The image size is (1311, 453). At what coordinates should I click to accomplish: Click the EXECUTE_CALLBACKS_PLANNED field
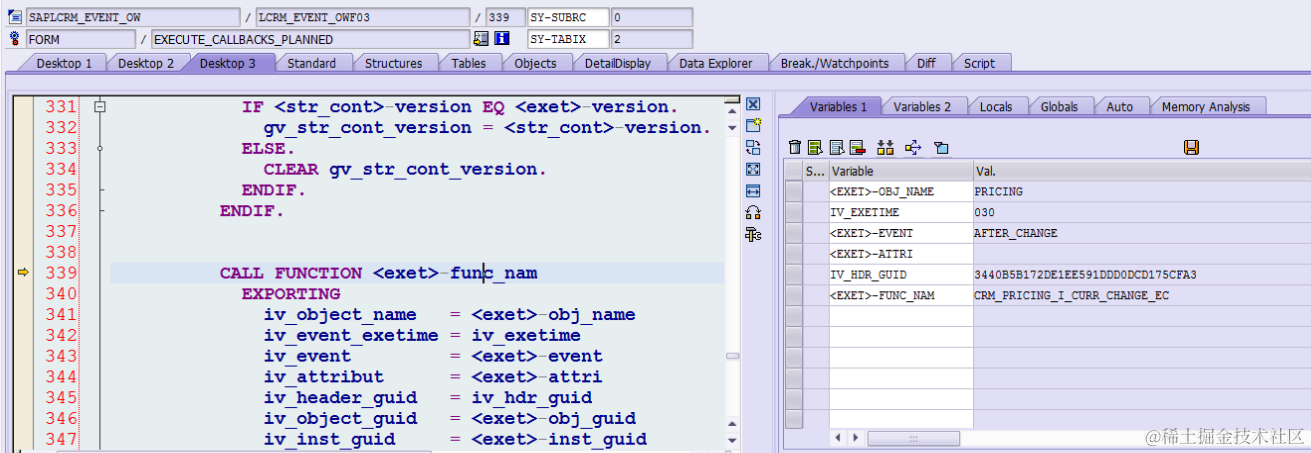click(310, 39)
